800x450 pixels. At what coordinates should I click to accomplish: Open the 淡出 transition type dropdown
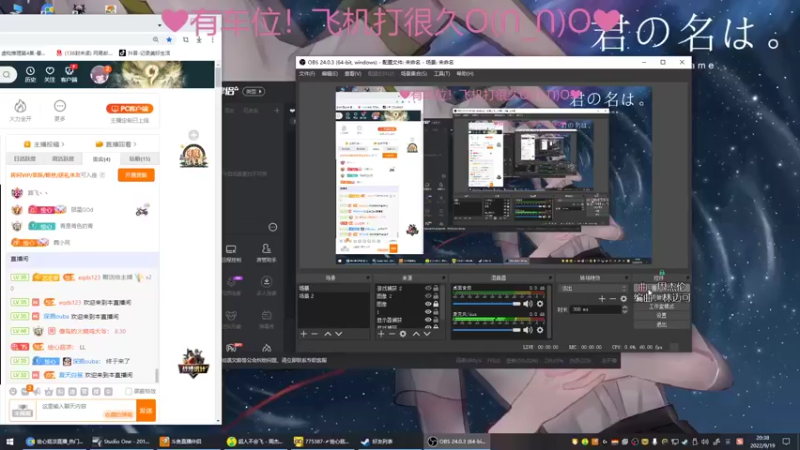[x=594, y=288]
